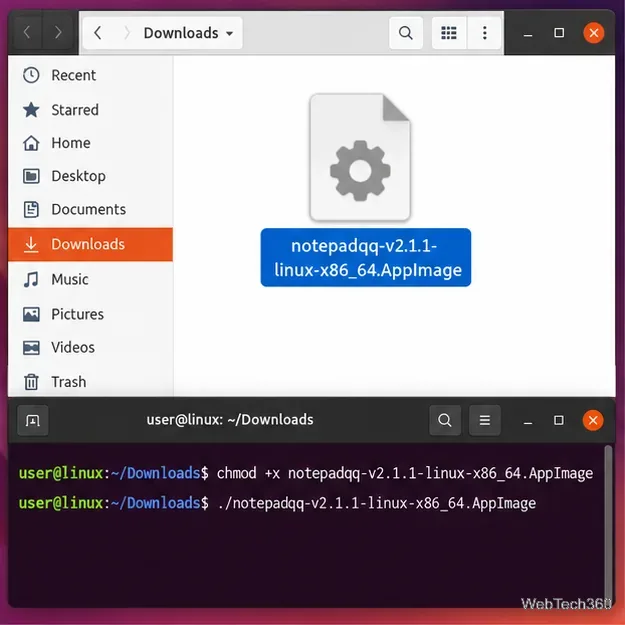
Task: Maximize the Files window
Action: (x=559, y=33)
